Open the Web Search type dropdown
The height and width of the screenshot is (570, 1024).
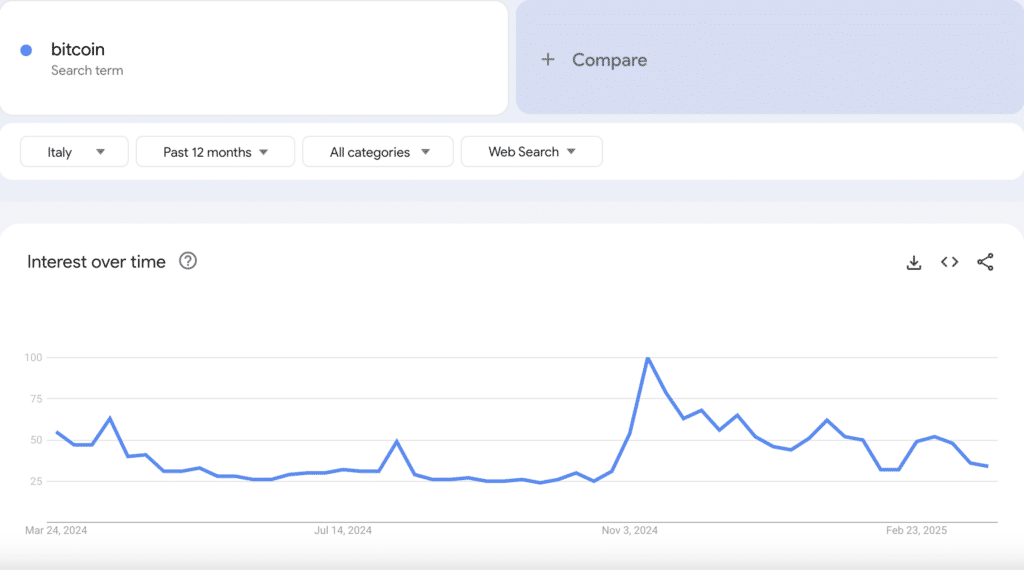click(x=531, y=152)
